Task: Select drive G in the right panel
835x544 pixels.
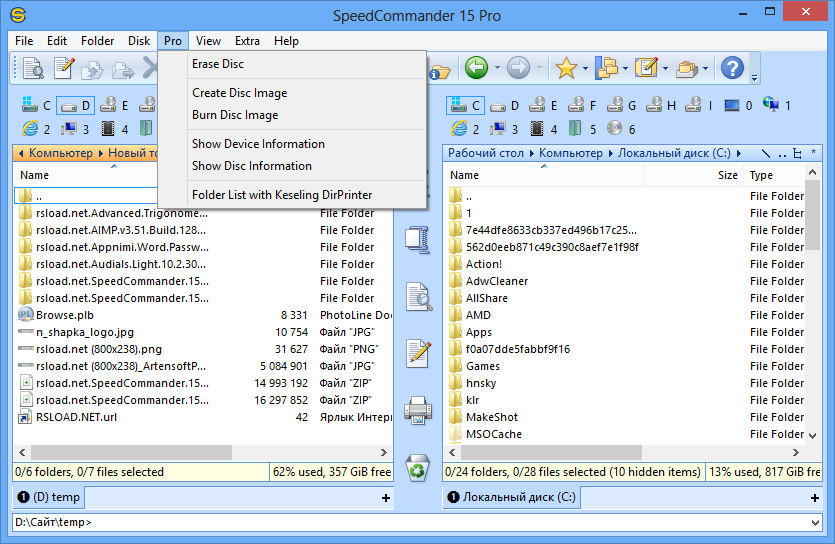Action: pos(621,105)
